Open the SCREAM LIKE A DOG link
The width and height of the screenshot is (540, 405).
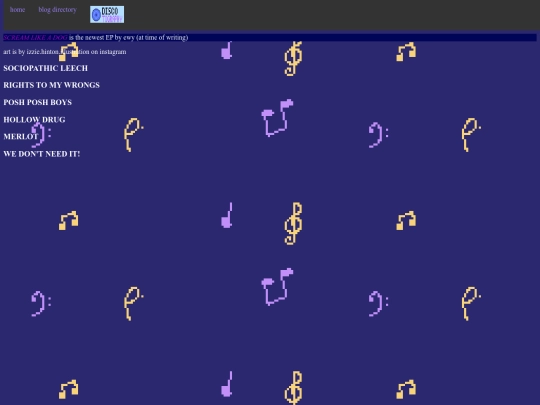click(35, 38)
